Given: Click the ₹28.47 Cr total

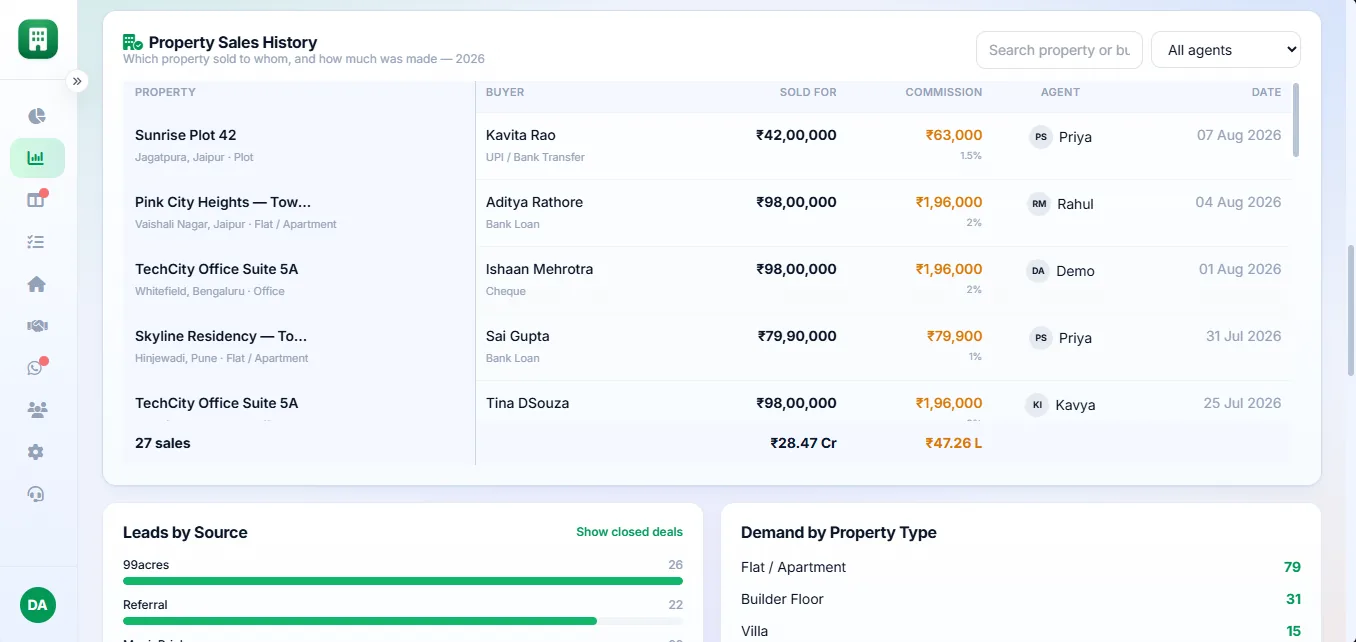Looking at the screenshot, I should pyautogui.click(x=803, y=443).
